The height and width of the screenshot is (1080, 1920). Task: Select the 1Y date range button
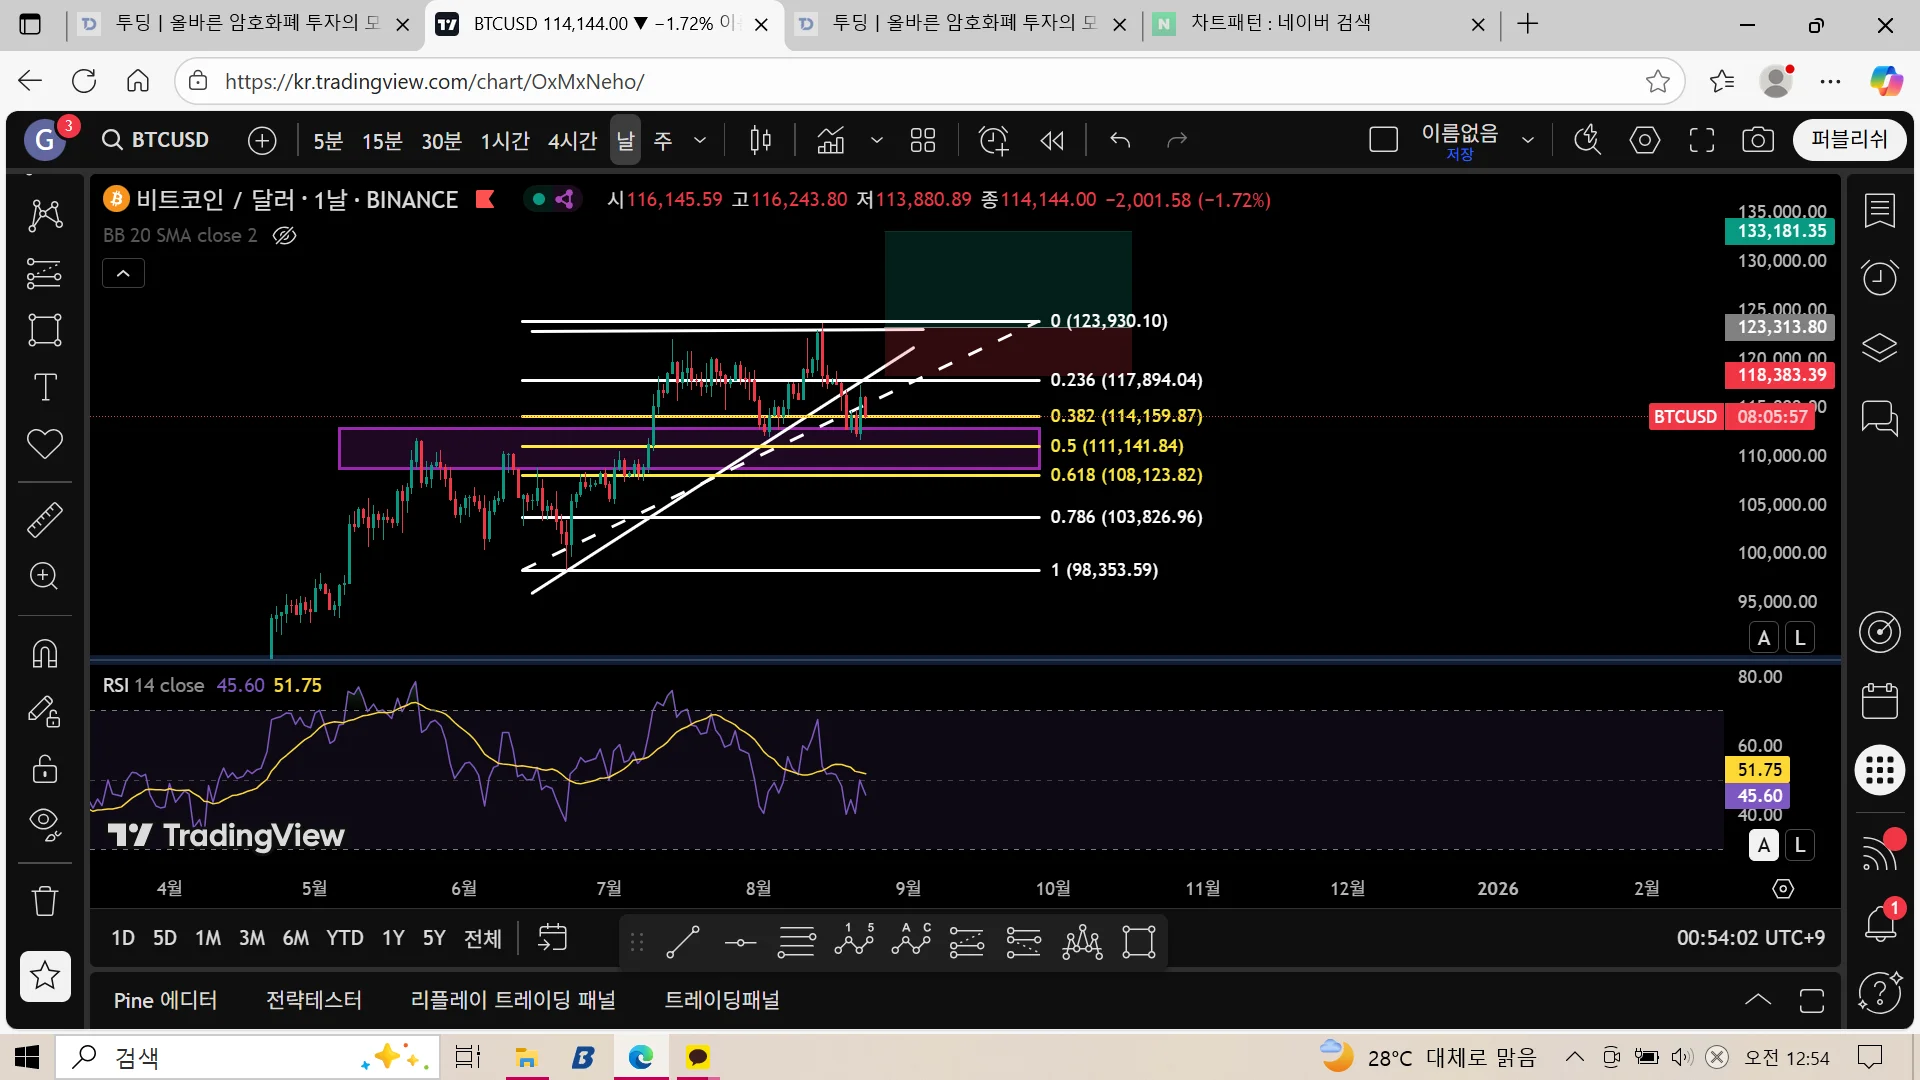[x=393, y=938]
